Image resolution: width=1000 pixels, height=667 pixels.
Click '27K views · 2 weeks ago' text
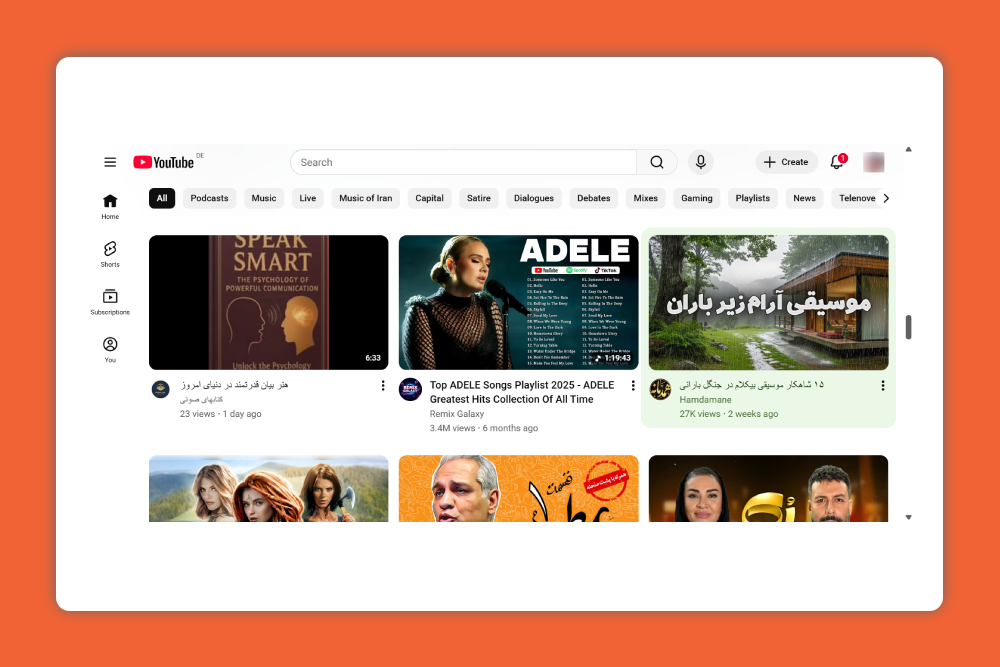728,414
